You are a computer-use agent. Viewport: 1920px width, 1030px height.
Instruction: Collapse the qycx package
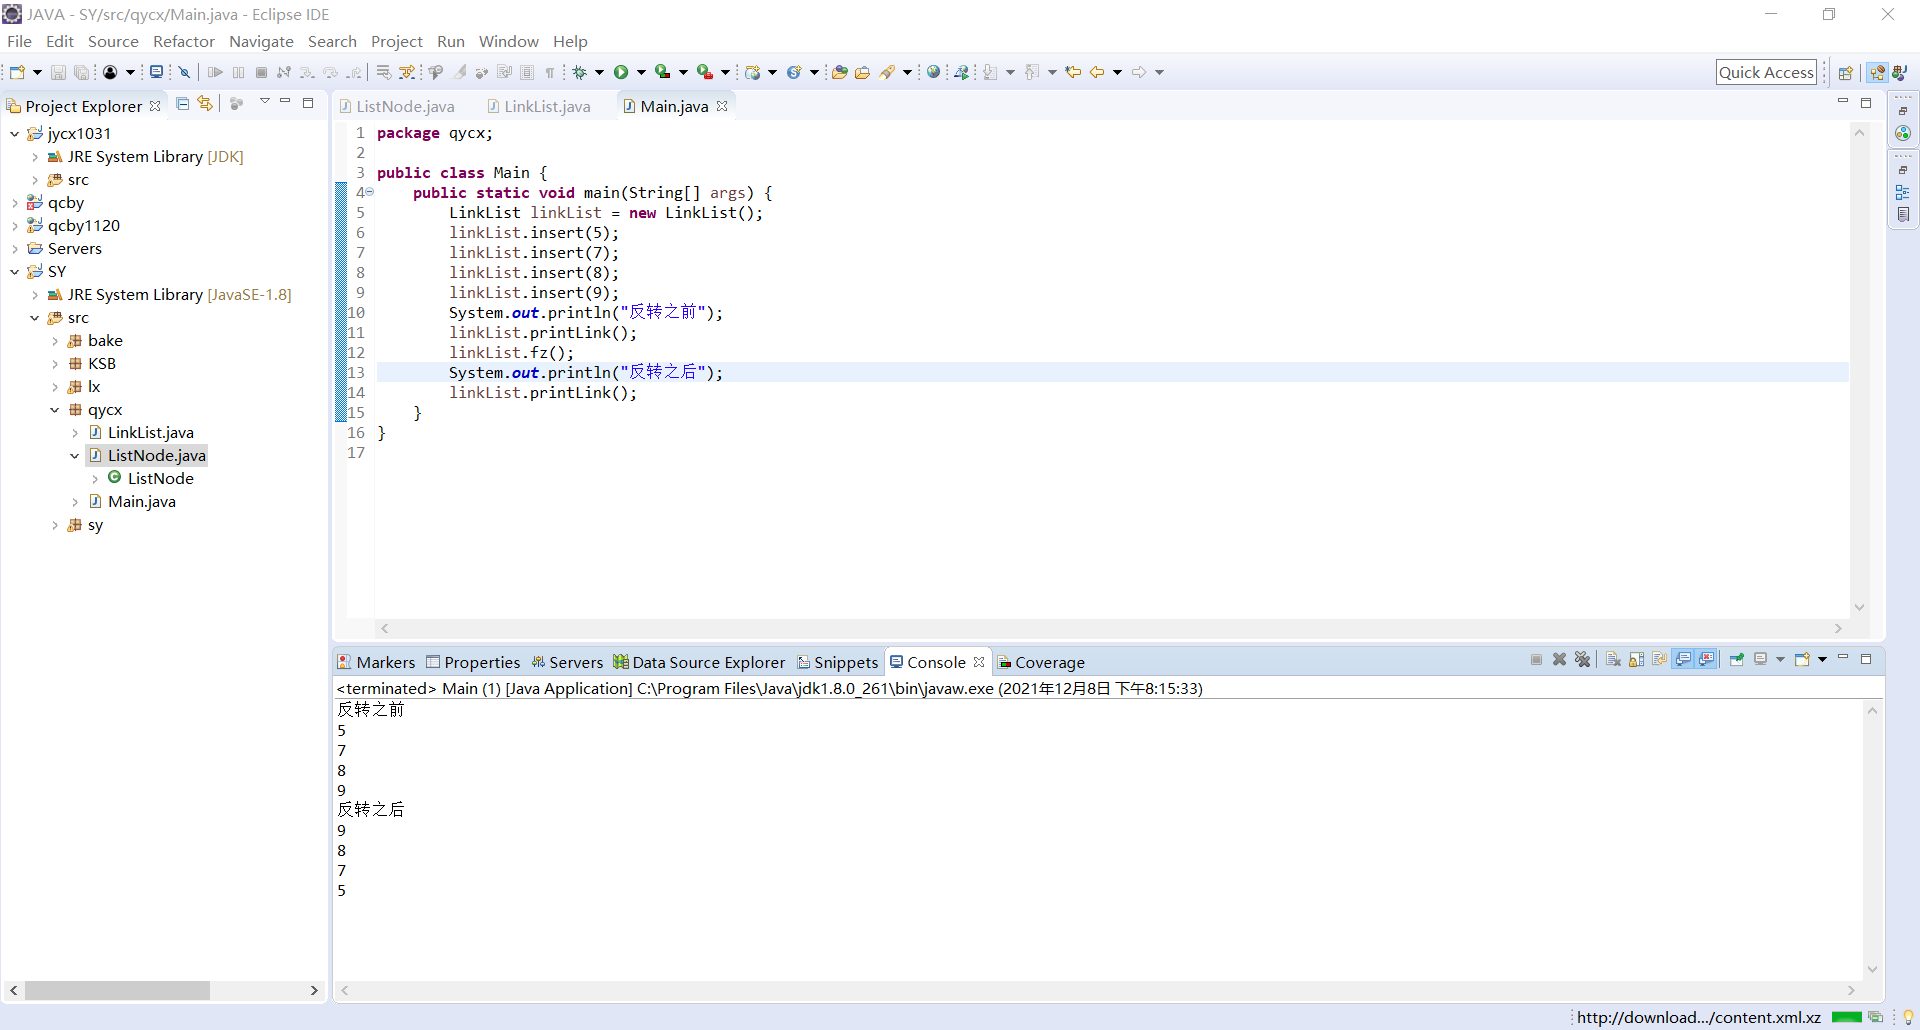coord(54,410)
